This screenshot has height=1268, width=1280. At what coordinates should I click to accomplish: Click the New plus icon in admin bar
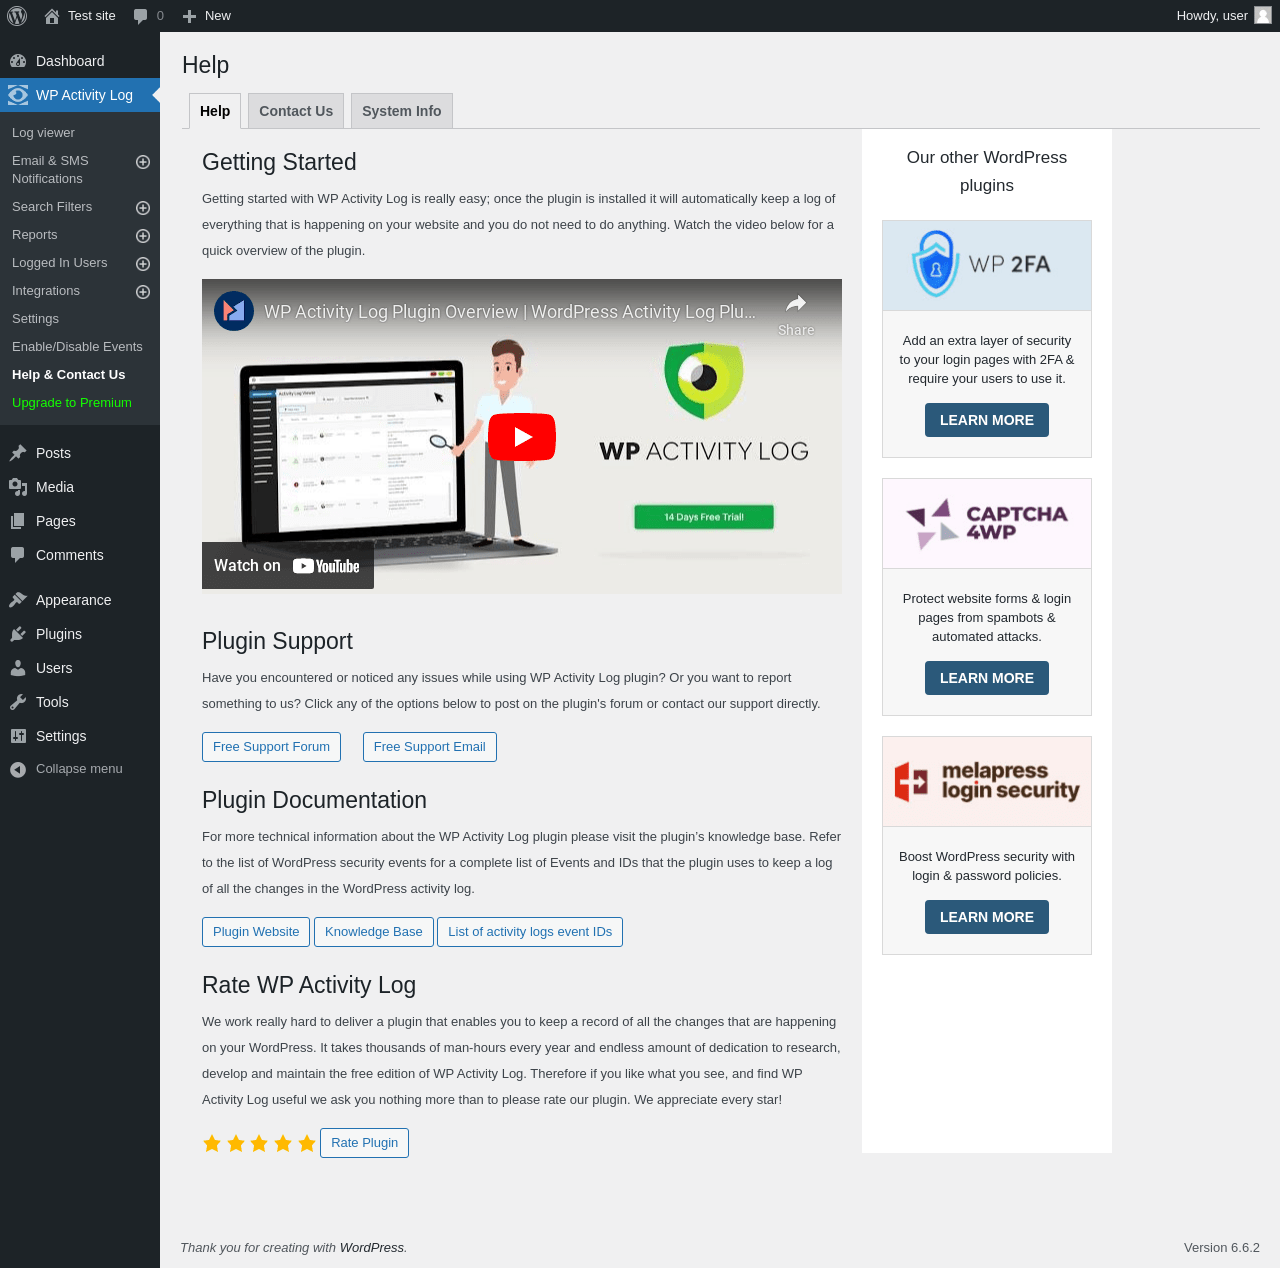click(189, 16)
